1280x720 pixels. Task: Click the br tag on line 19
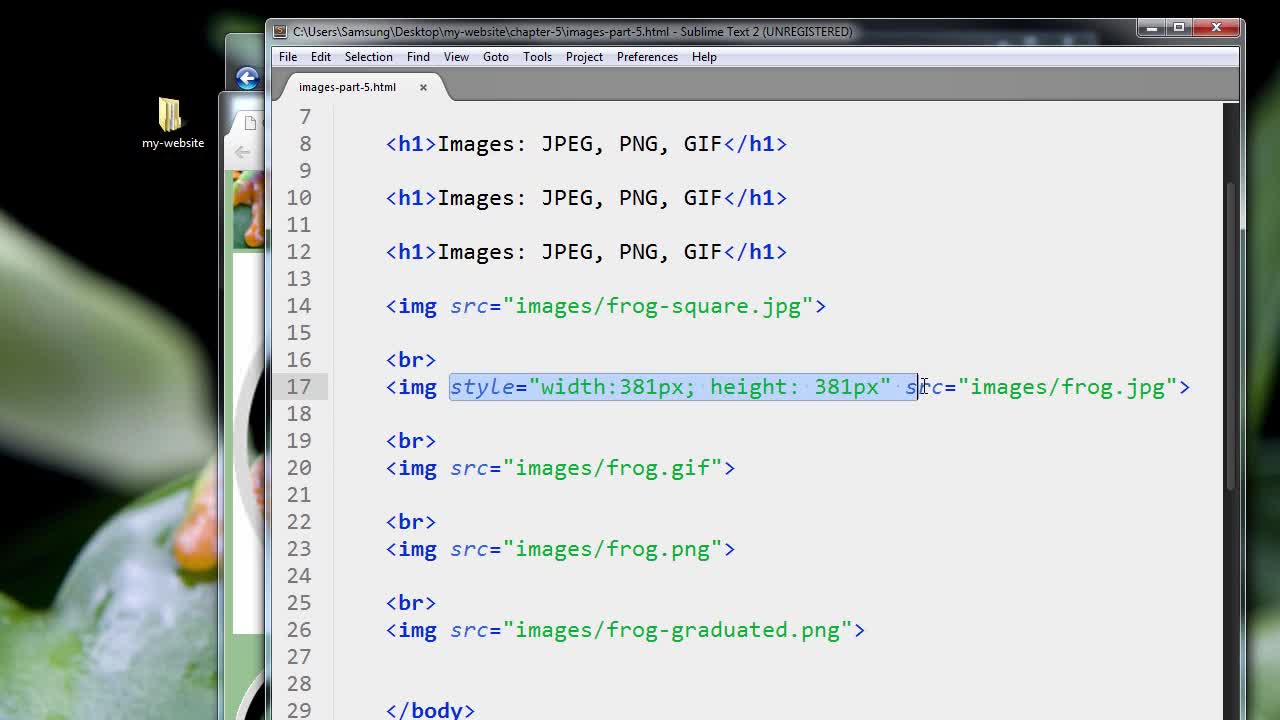pos(411,441)
